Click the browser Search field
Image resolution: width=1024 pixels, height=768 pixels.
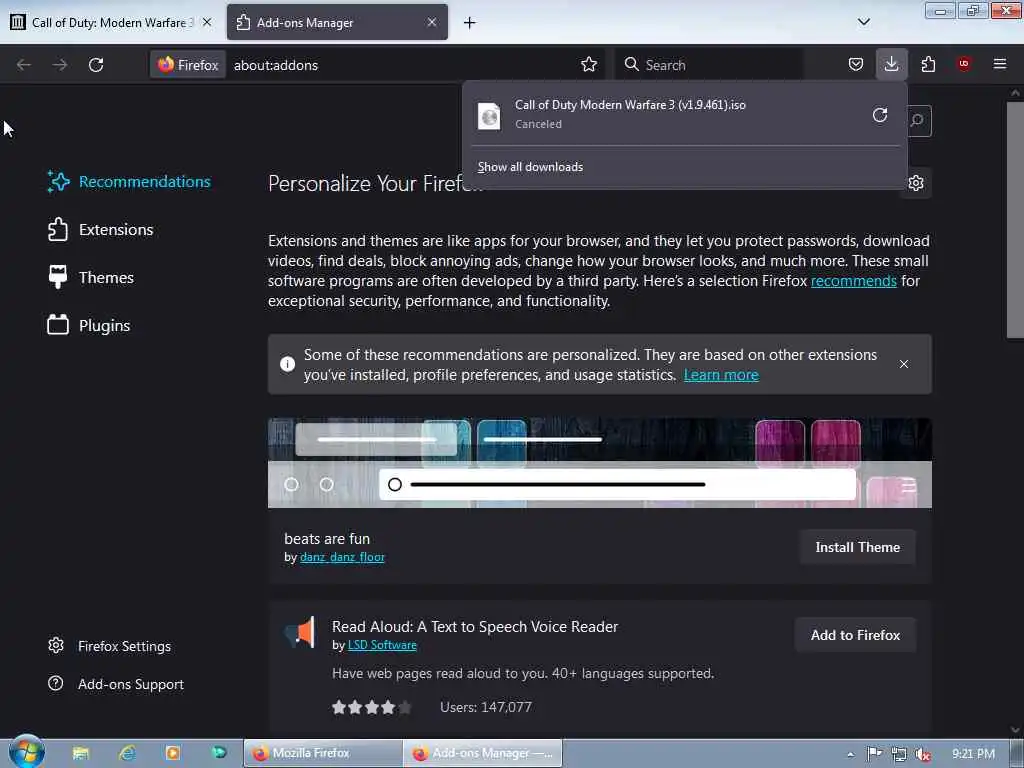[x=709, y=65]
